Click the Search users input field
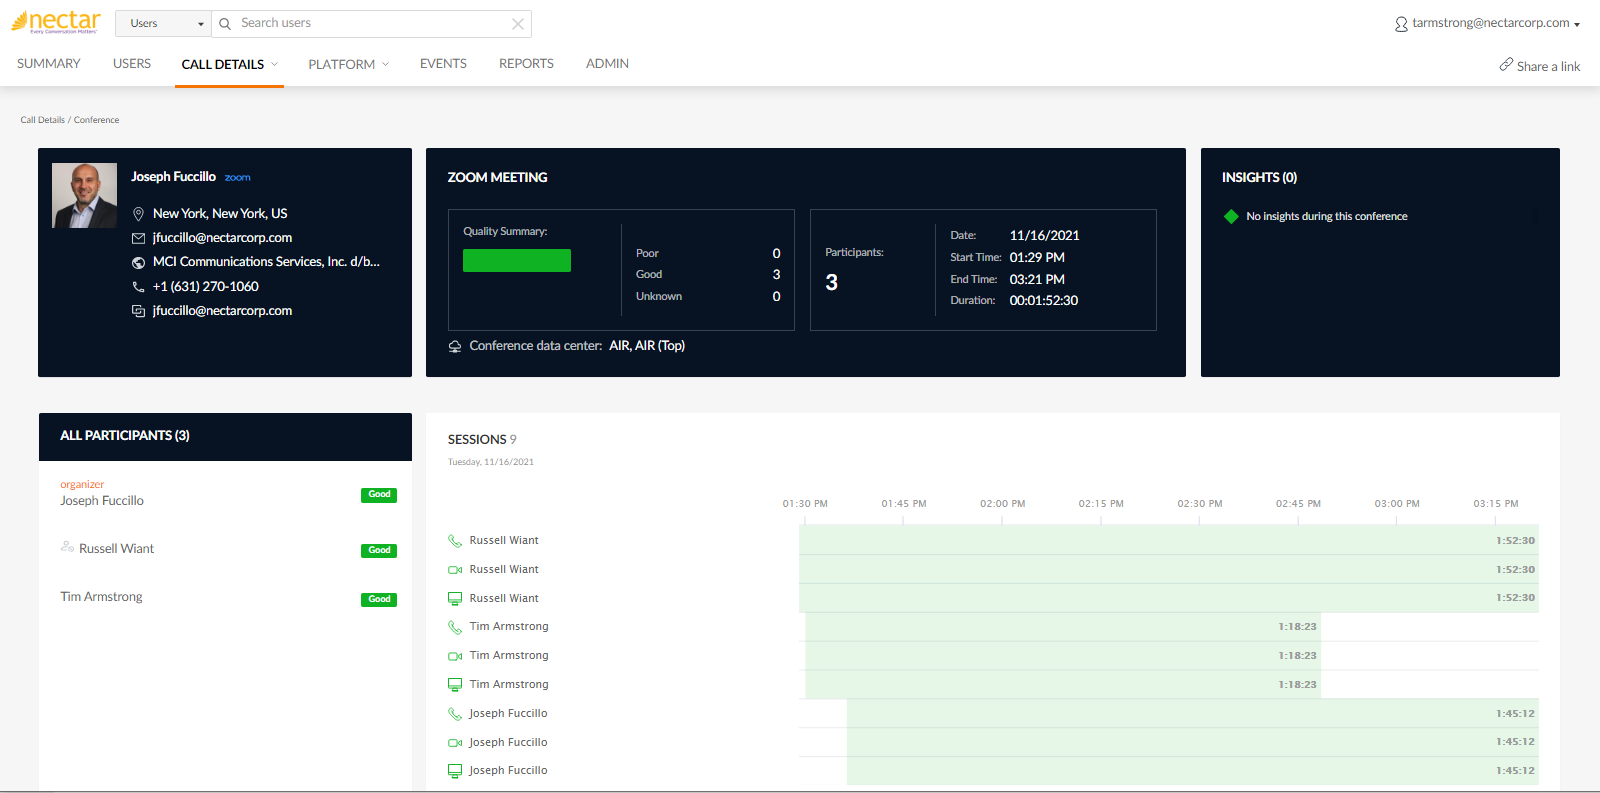 (x=372, y=23)
